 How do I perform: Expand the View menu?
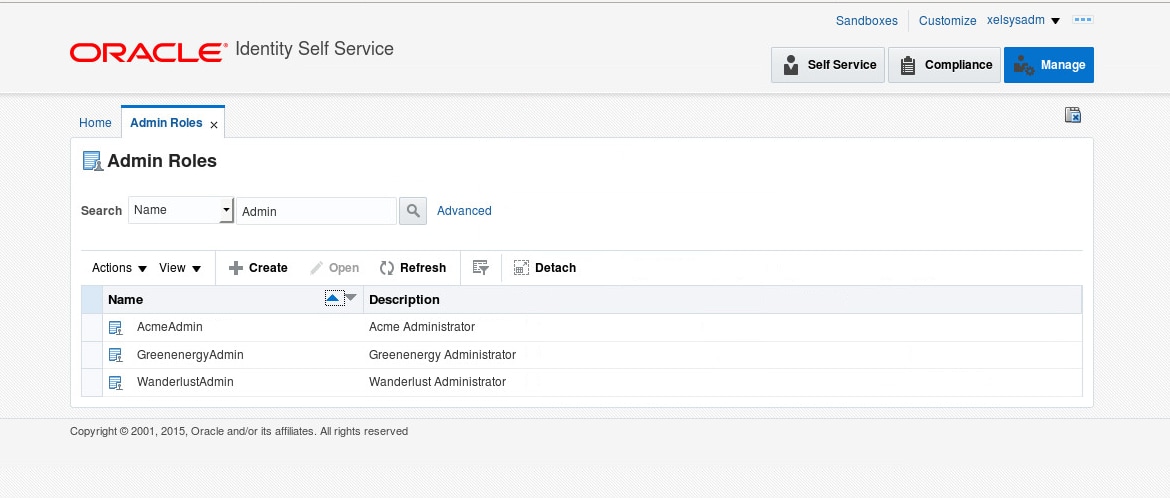coord(180,268)
